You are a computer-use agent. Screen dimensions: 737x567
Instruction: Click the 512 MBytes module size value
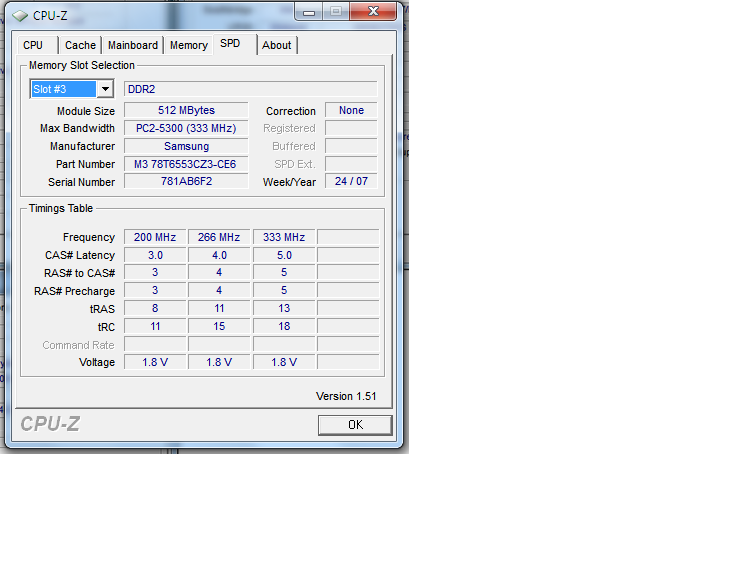(x=186, y=110)
